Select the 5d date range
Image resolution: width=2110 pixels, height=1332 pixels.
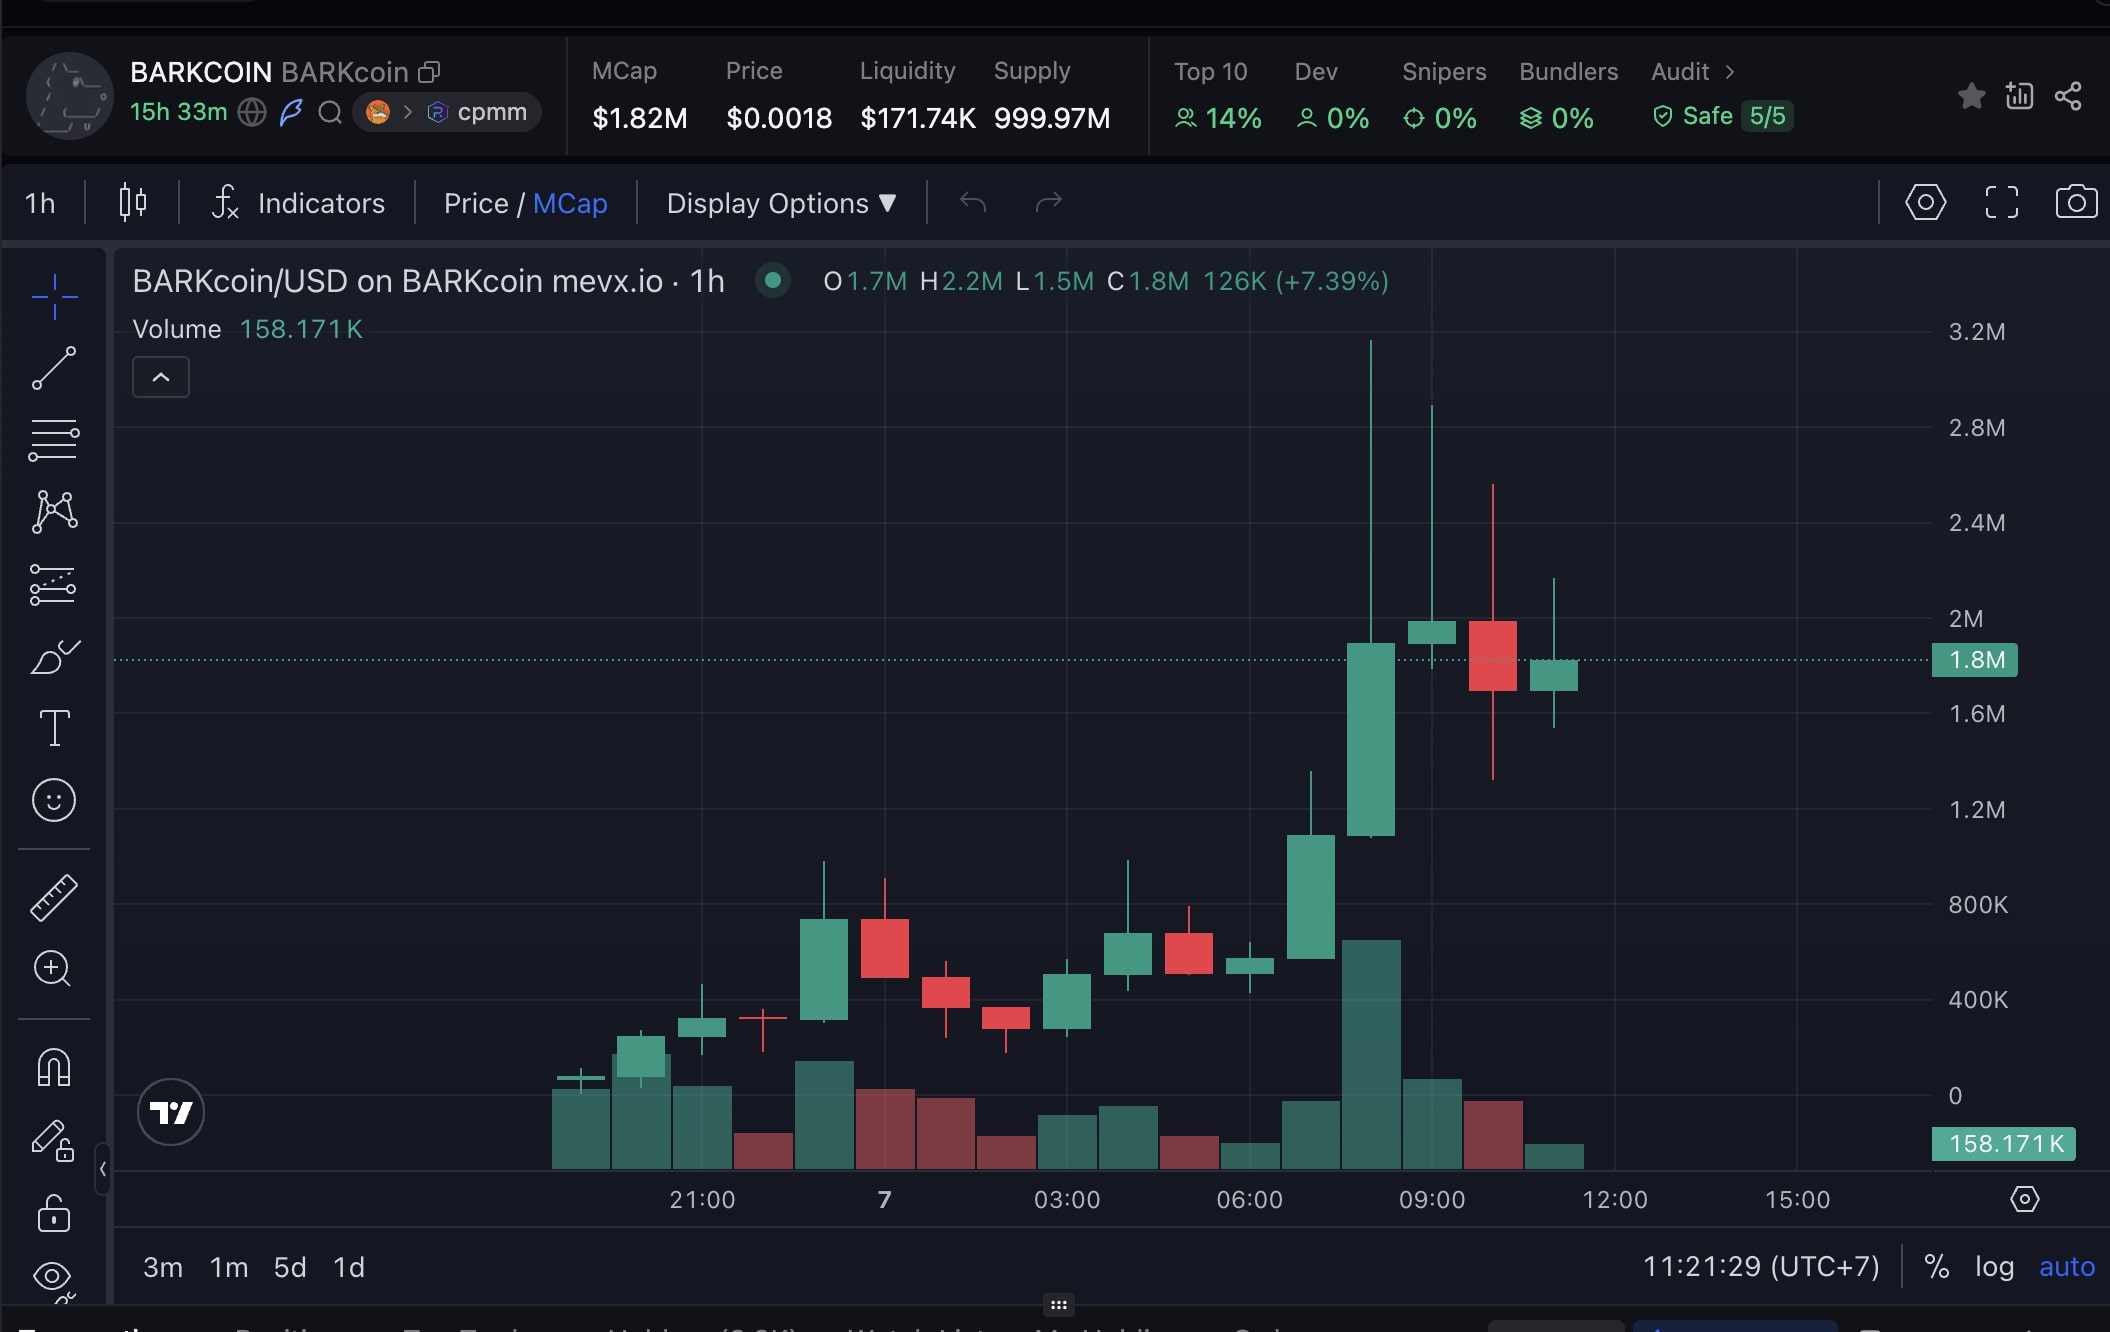290,1267
